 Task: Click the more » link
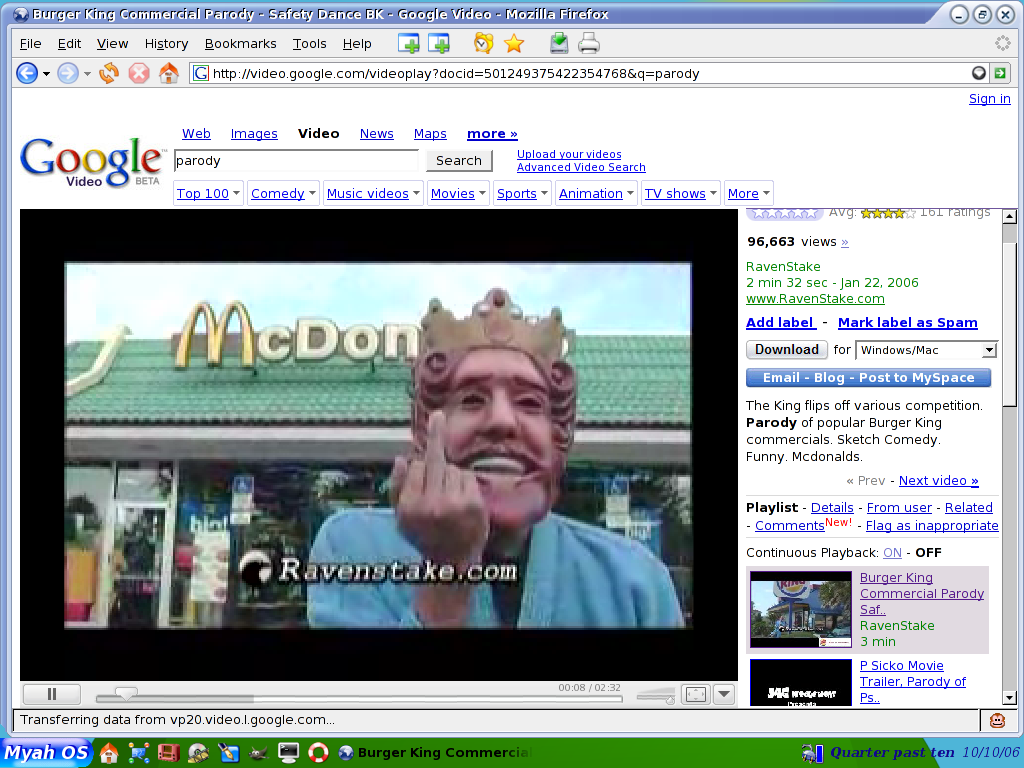492,134
